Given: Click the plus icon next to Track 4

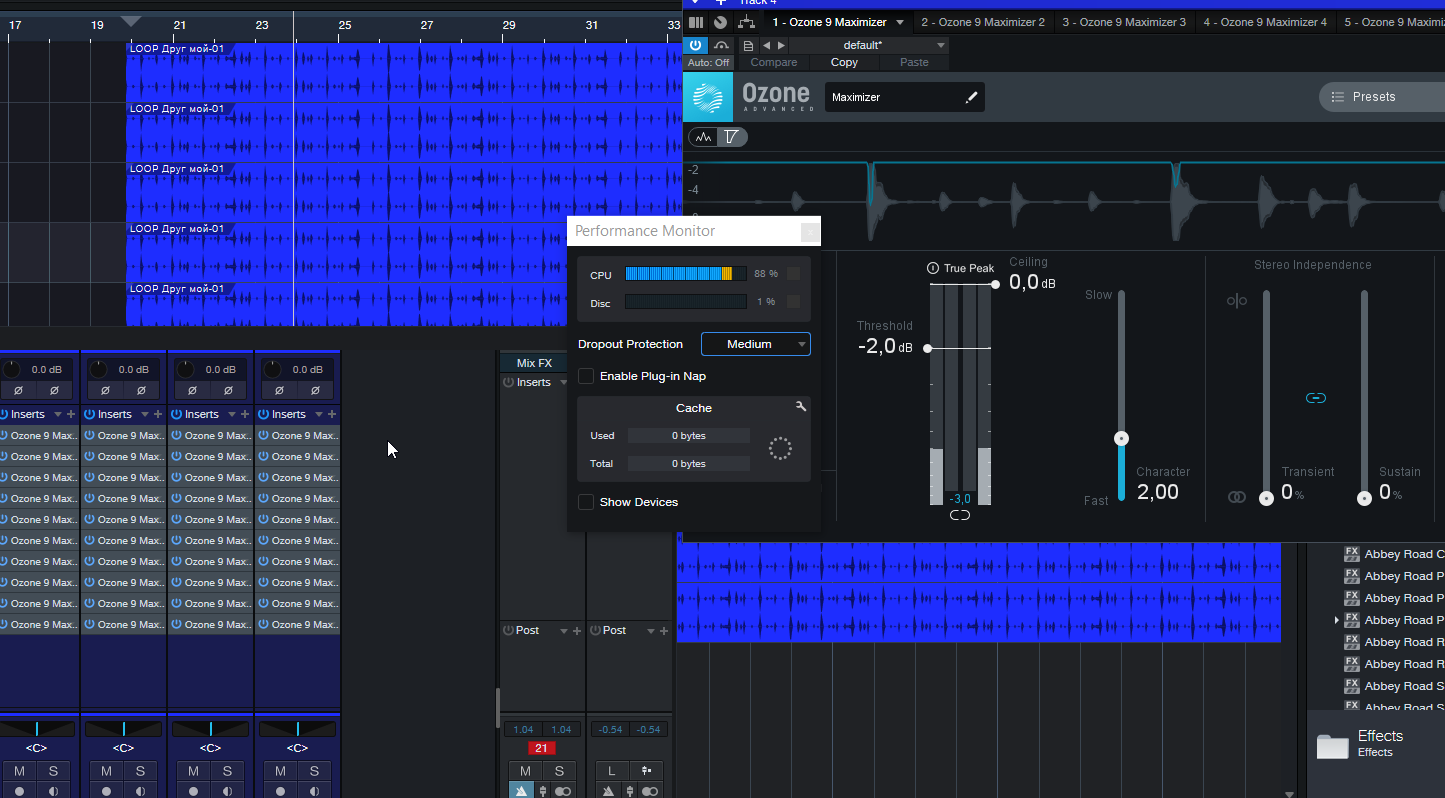Looking at the screenshot, I should click(721, 3).
